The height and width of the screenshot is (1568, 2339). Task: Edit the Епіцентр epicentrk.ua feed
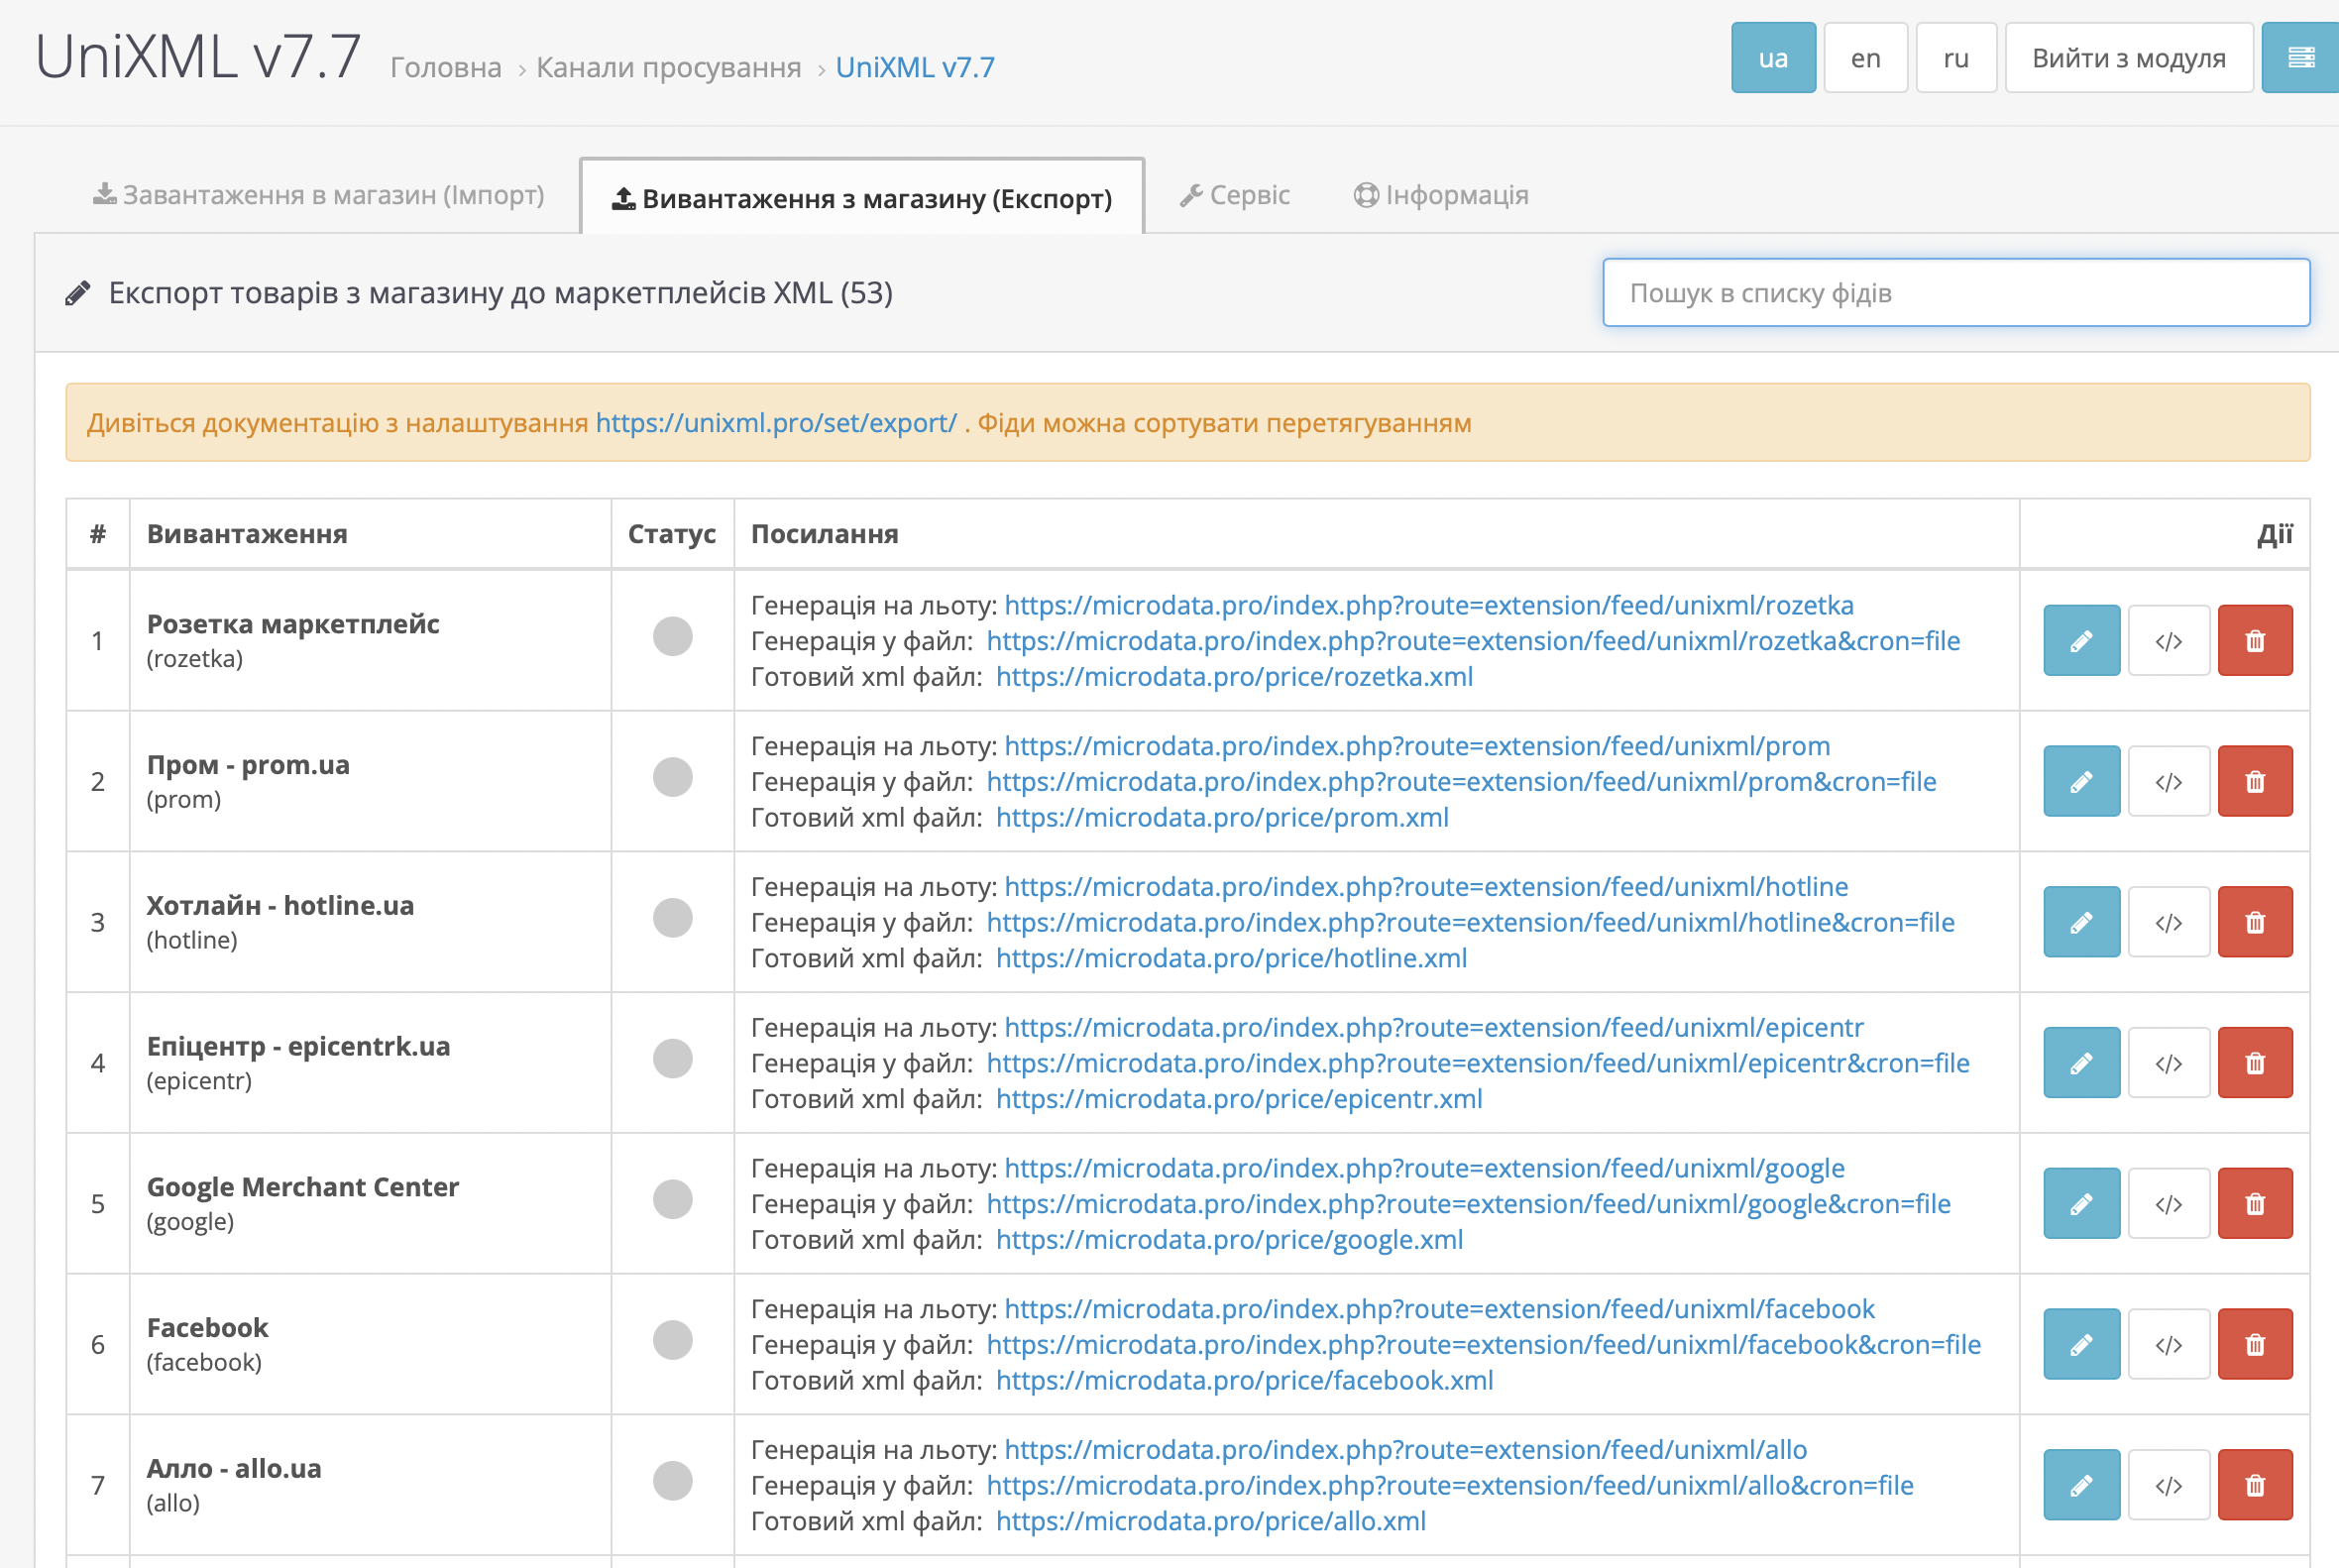(x=2081, y=1063)
